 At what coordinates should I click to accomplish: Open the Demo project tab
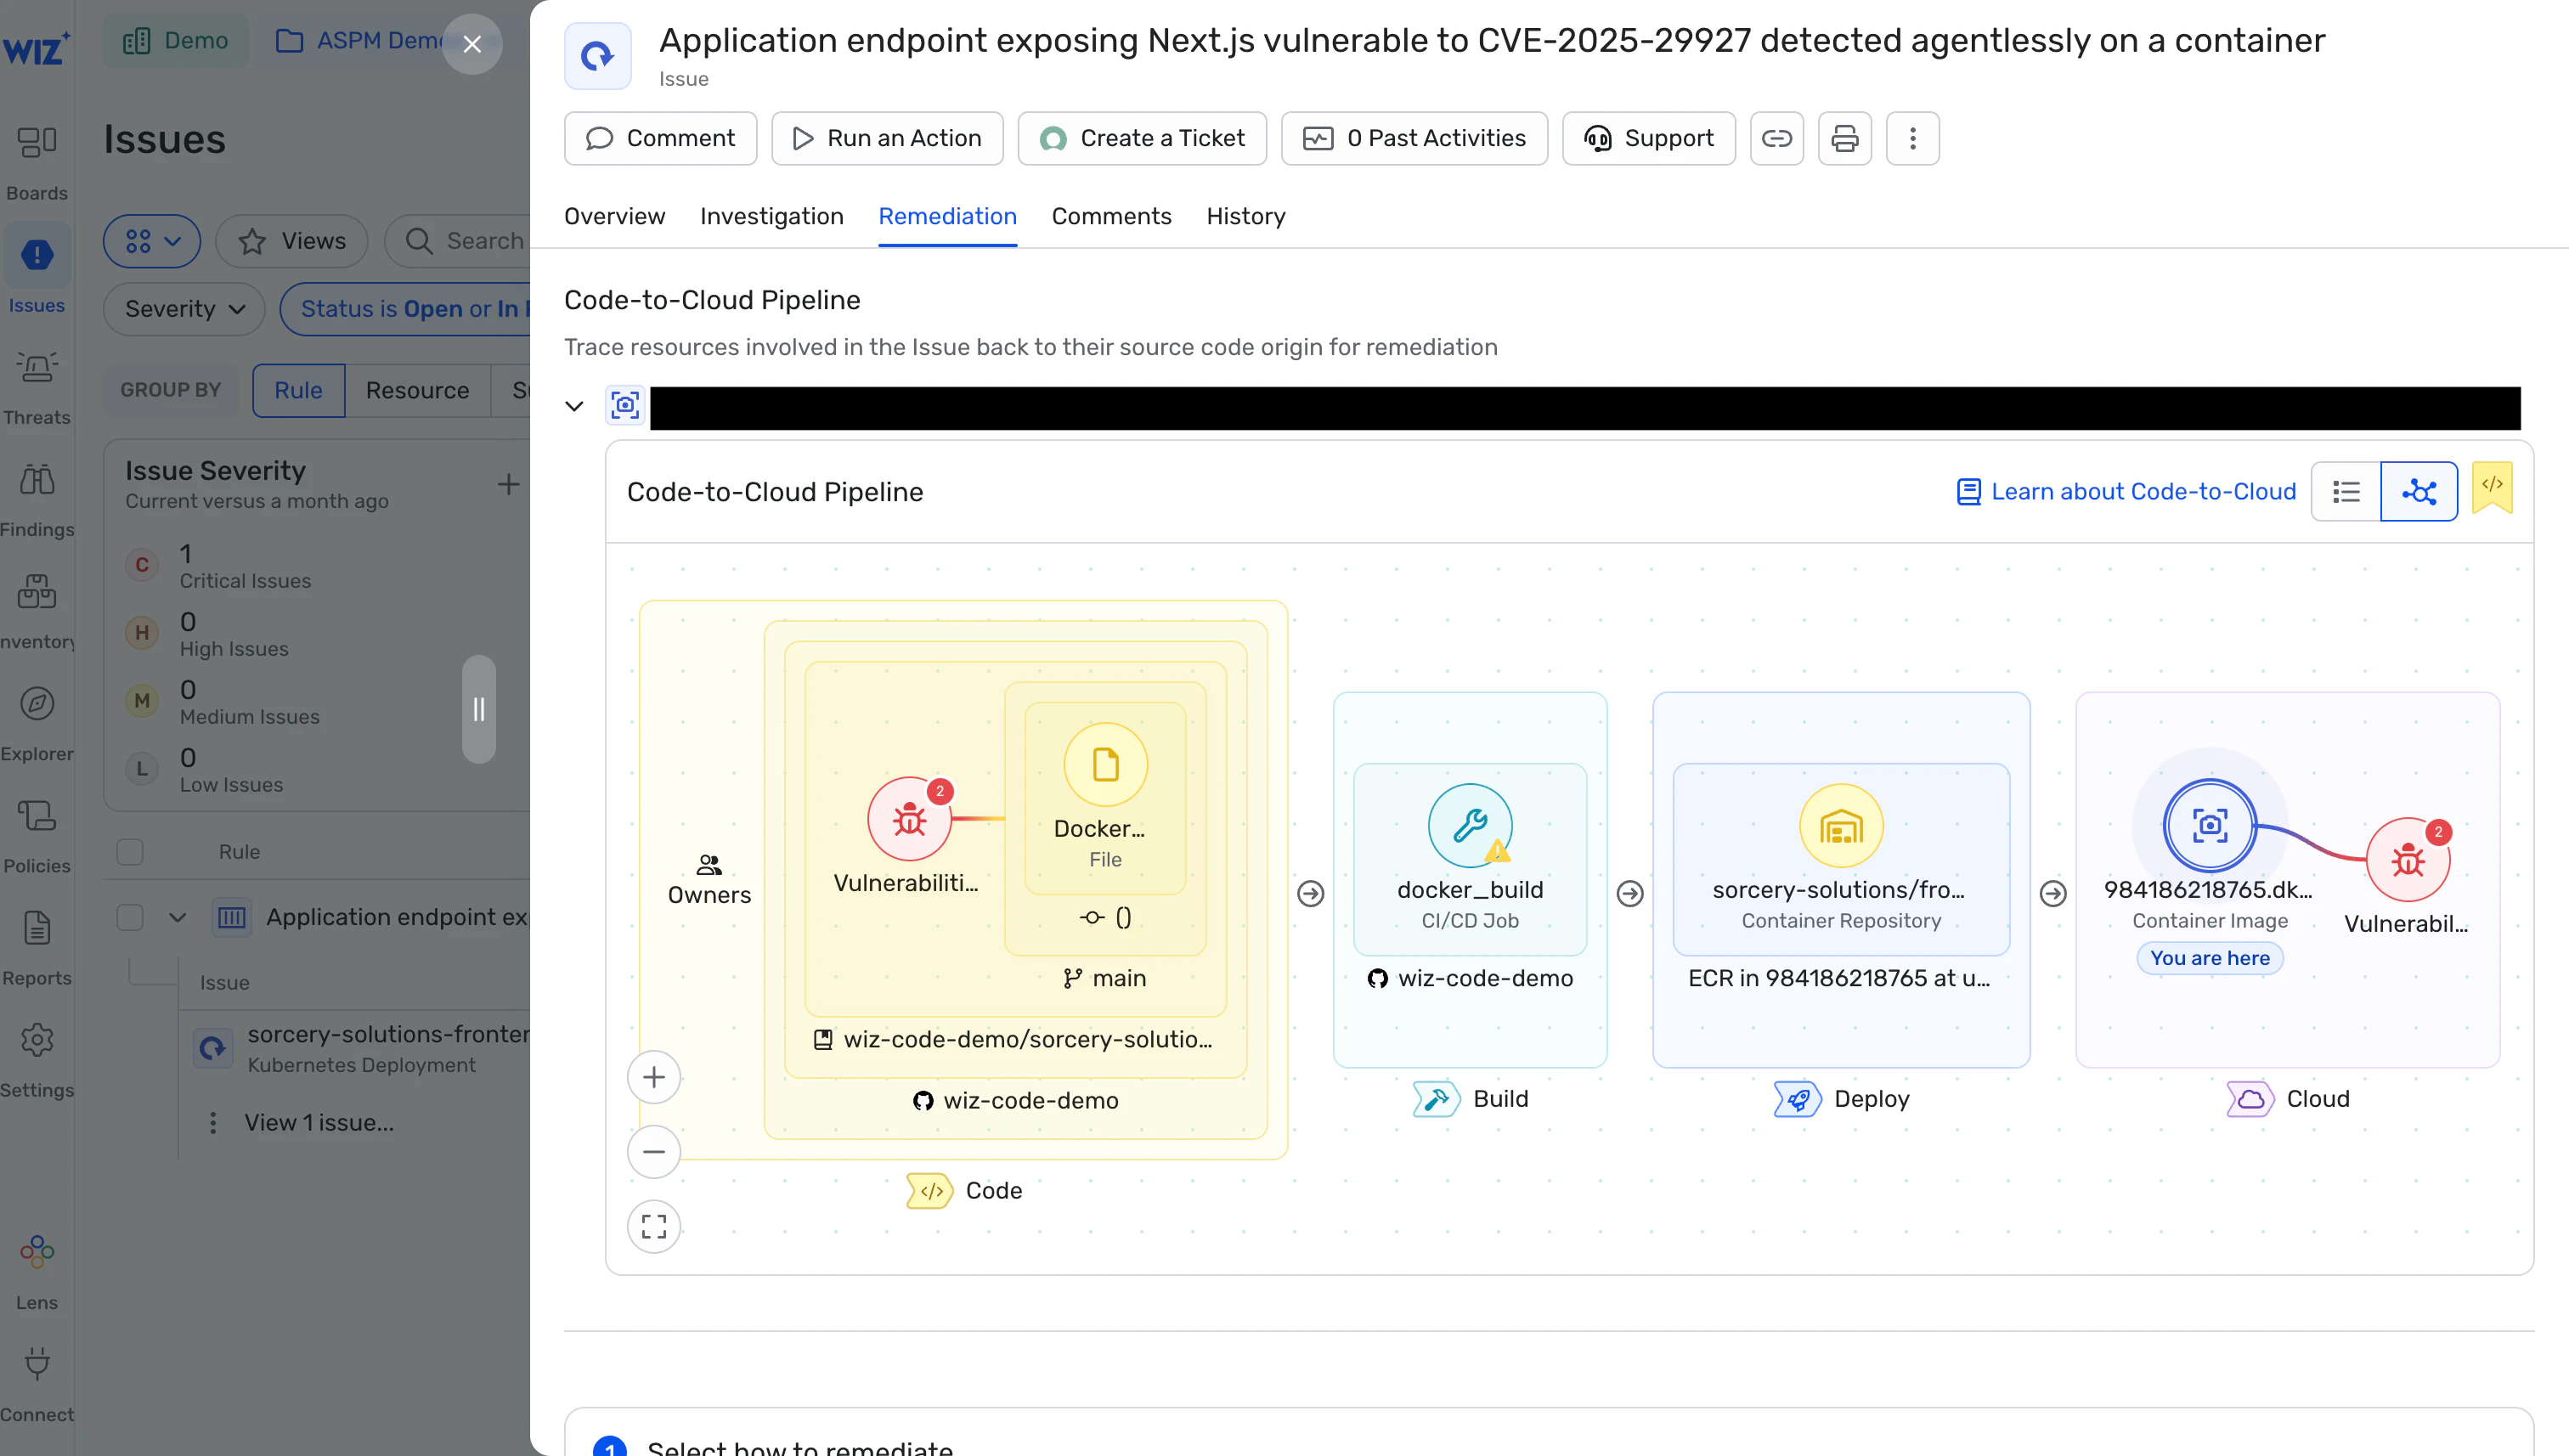coord(176,40)
